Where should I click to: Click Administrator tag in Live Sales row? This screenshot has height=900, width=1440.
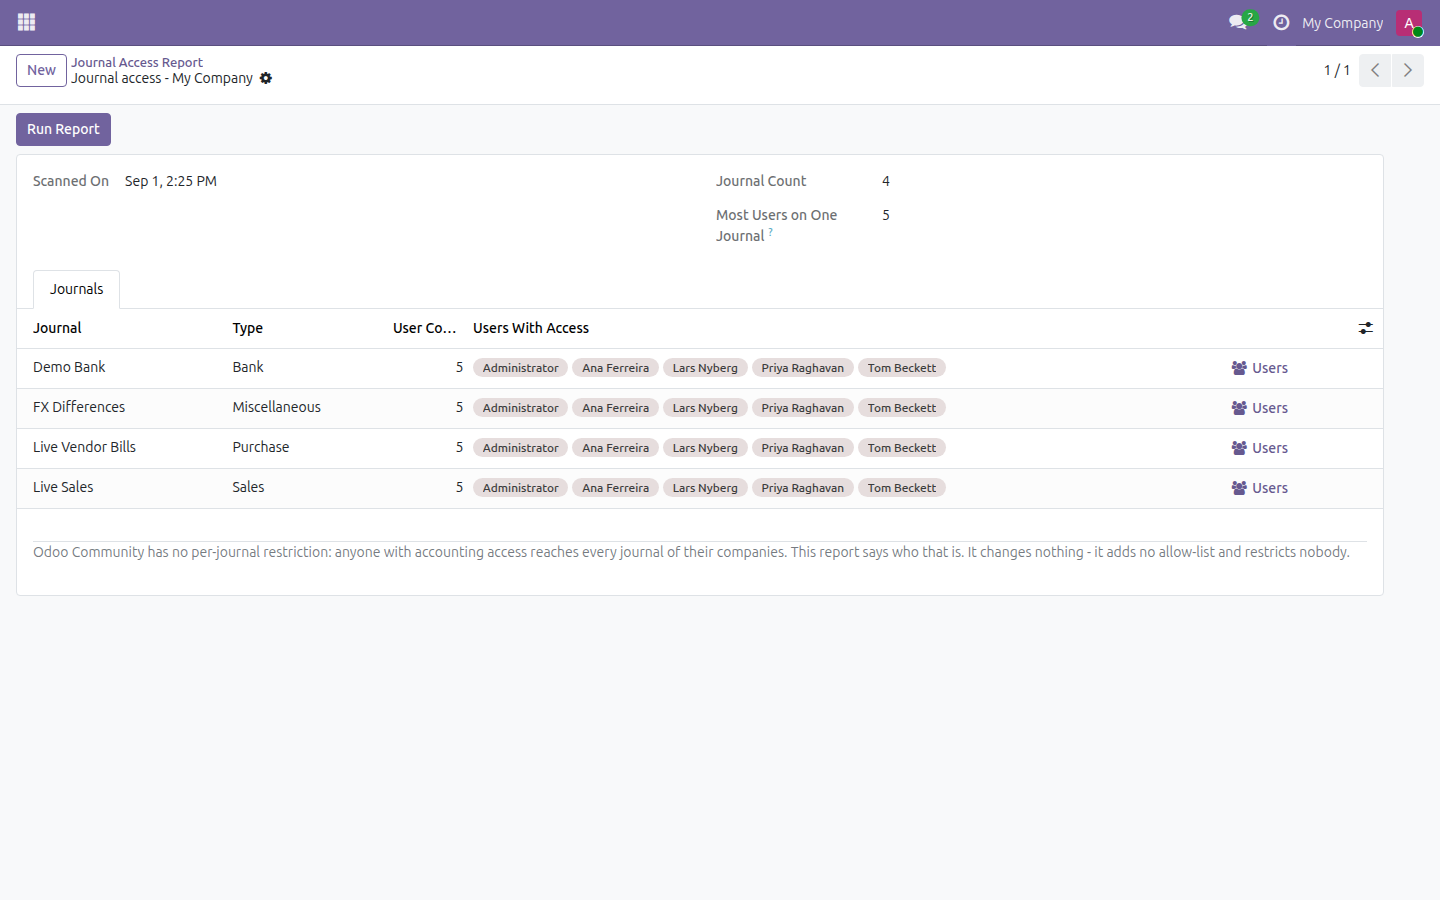(520, 488)
